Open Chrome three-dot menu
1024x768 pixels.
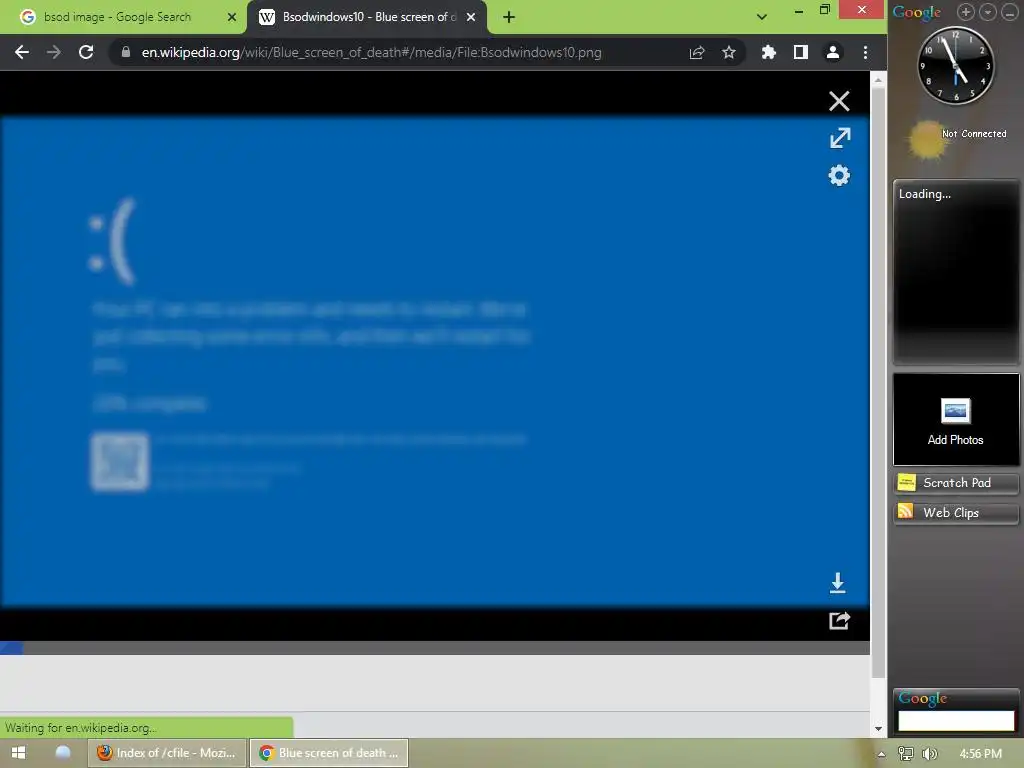[865, 52]
